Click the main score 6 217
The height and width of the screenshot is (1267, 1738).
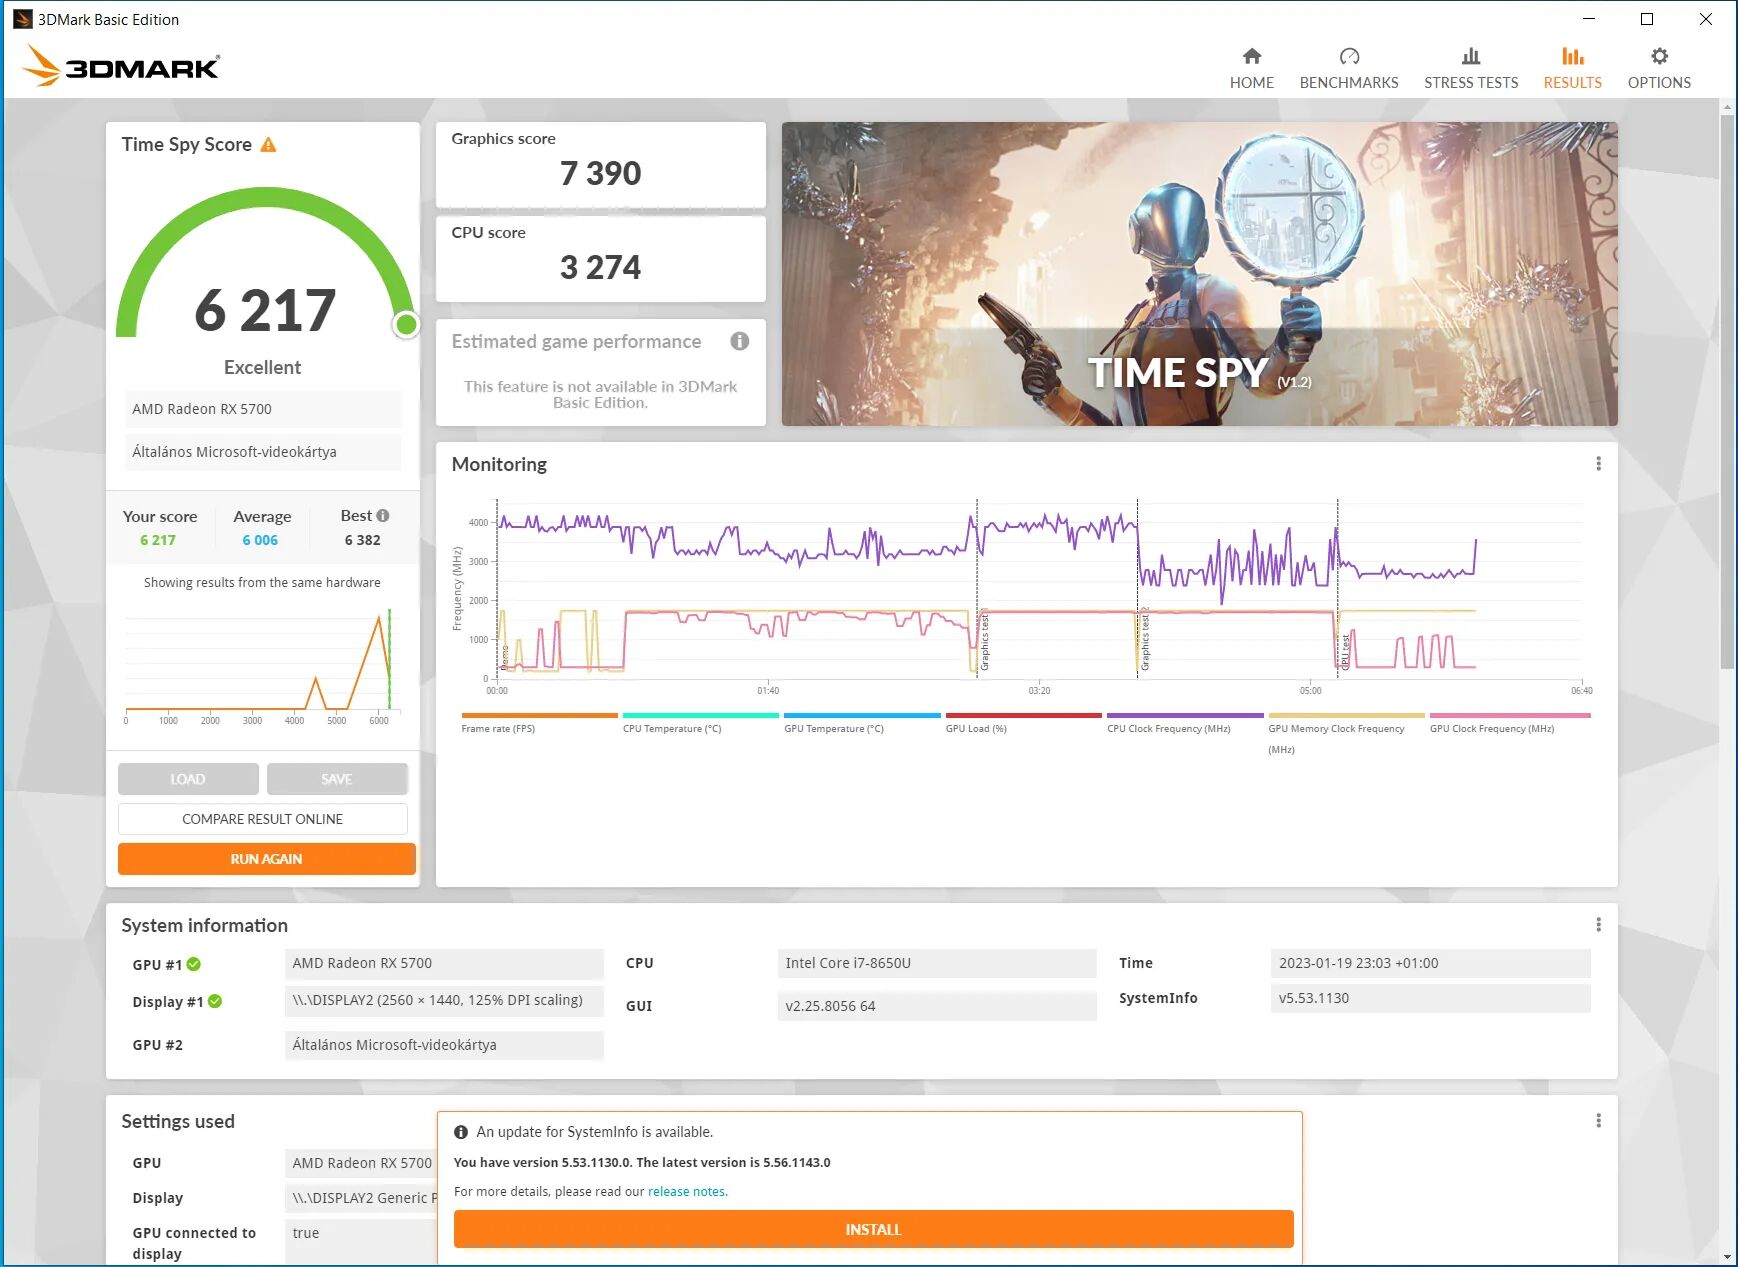click(265, 310)
